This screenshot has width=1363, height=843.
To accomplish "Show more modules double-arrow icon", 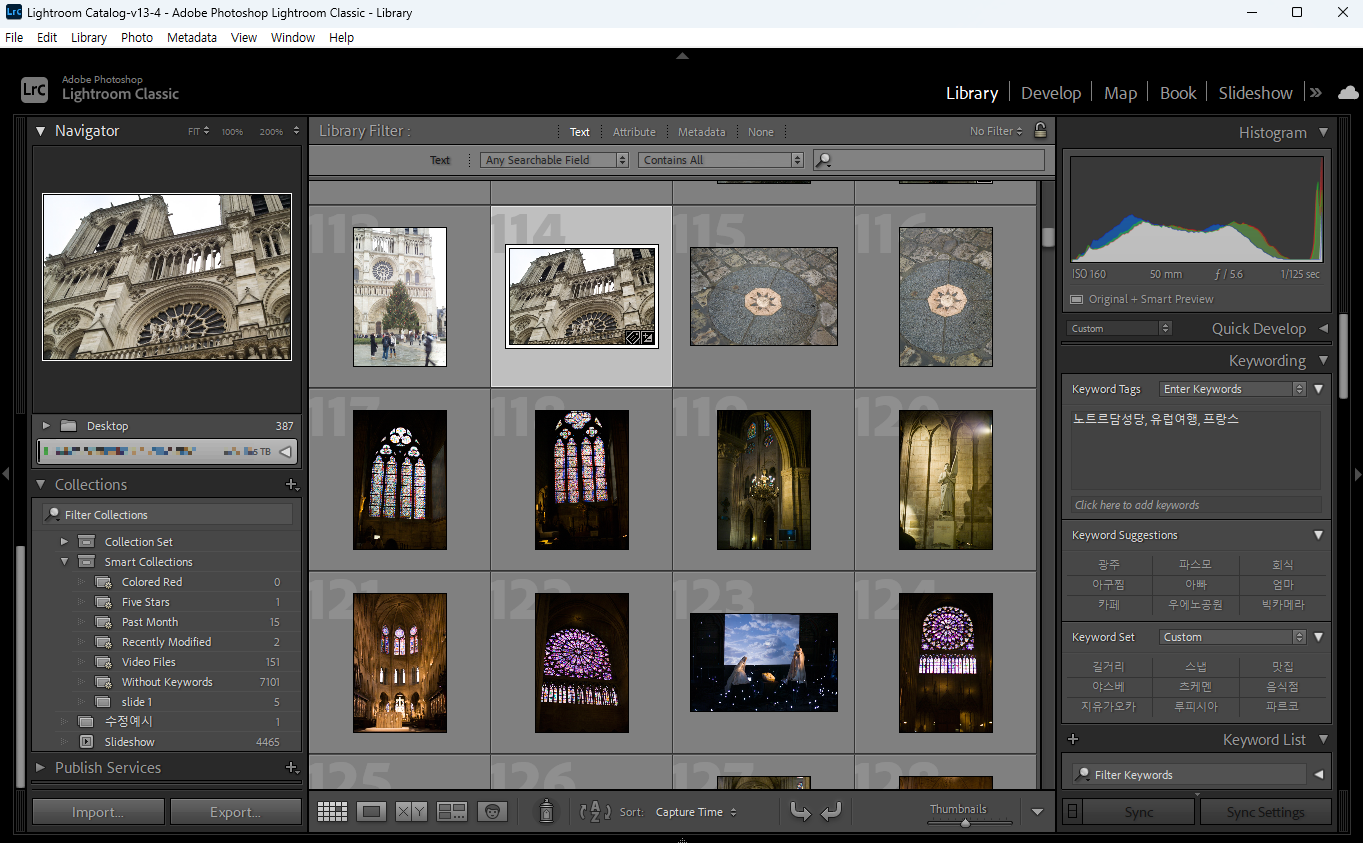I will click(x=1316, y=92).
